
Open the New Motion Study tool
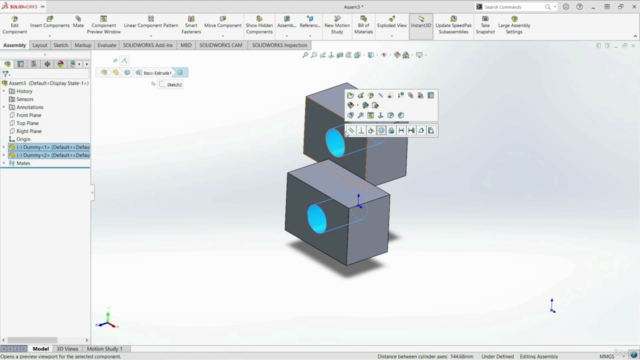337,25
